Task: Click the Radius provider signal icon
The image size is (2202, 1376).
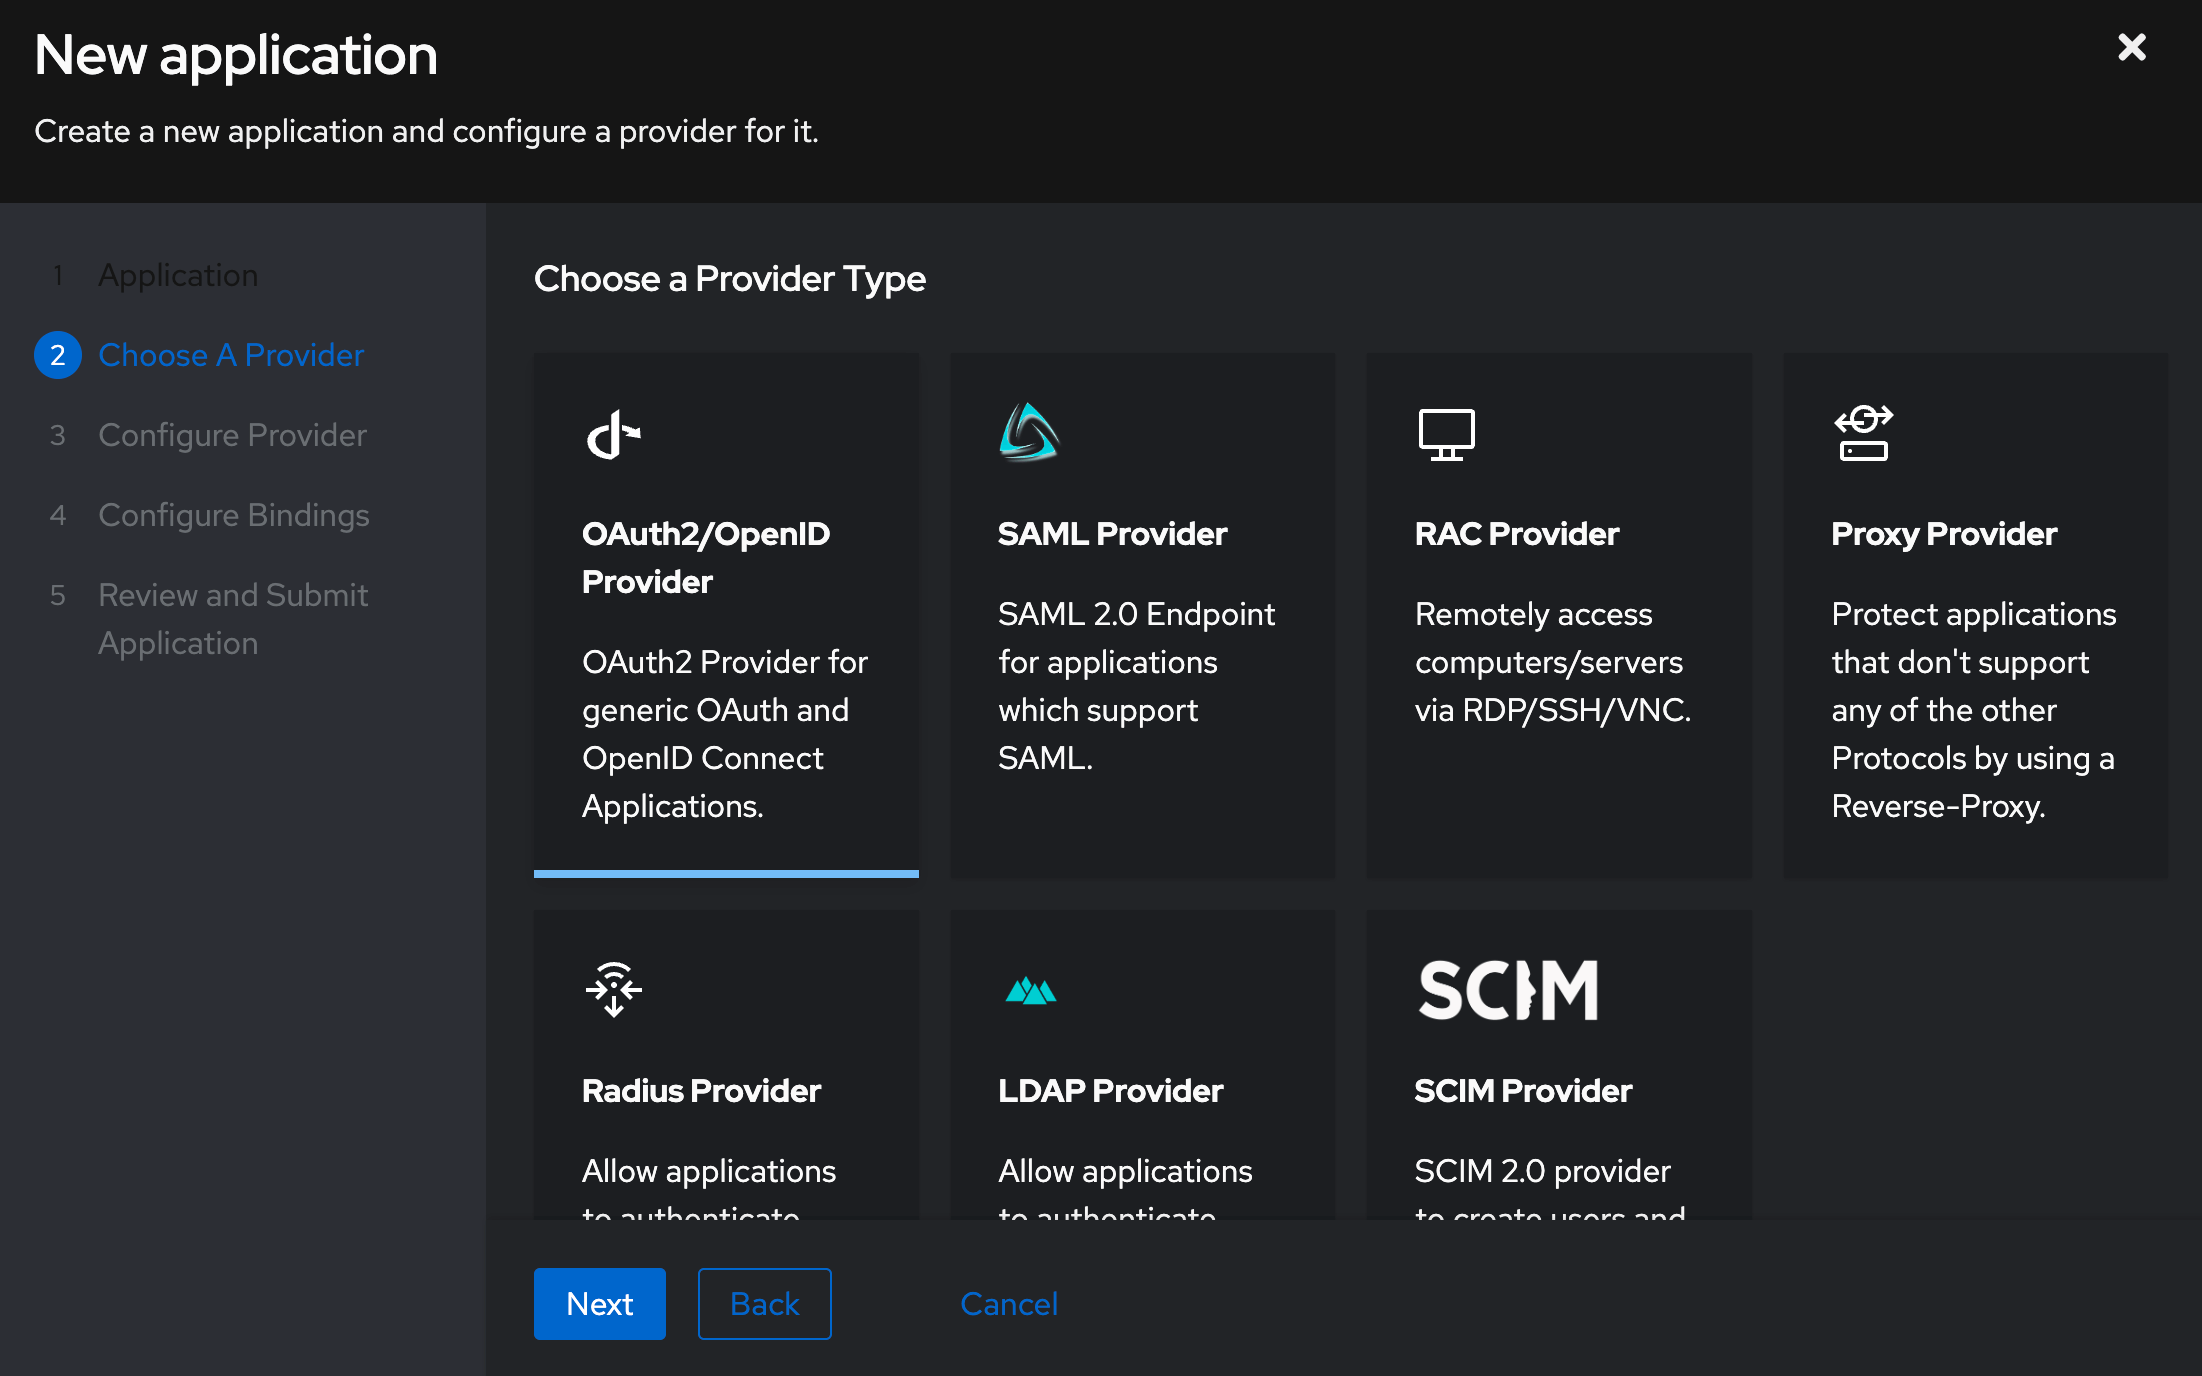Action: click(x=613, y=989)
